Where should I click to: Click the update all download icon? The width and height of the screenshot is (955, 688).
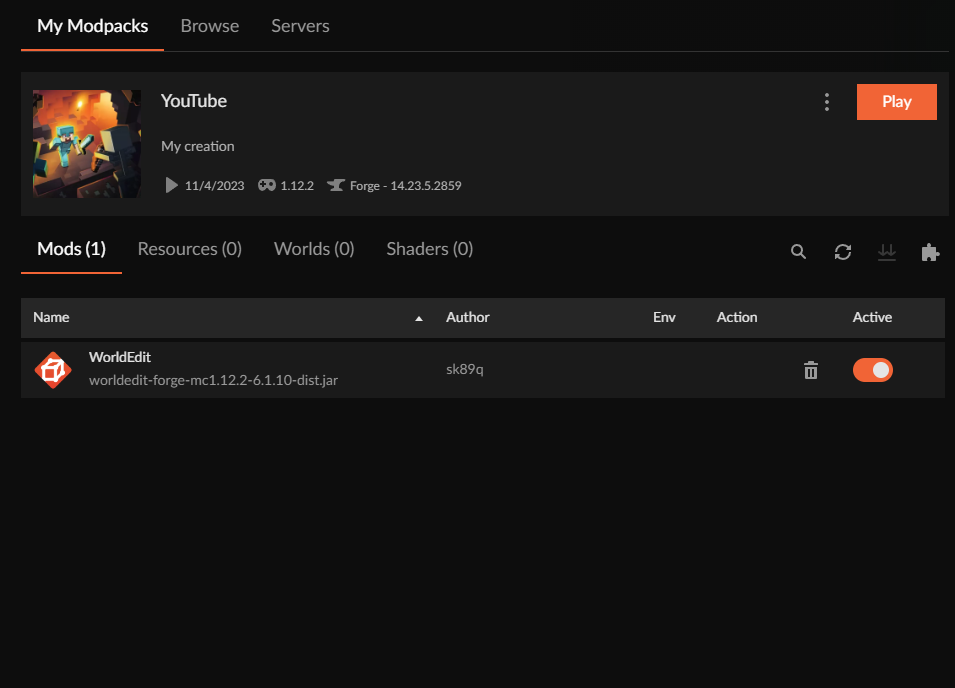pos(886,251)
